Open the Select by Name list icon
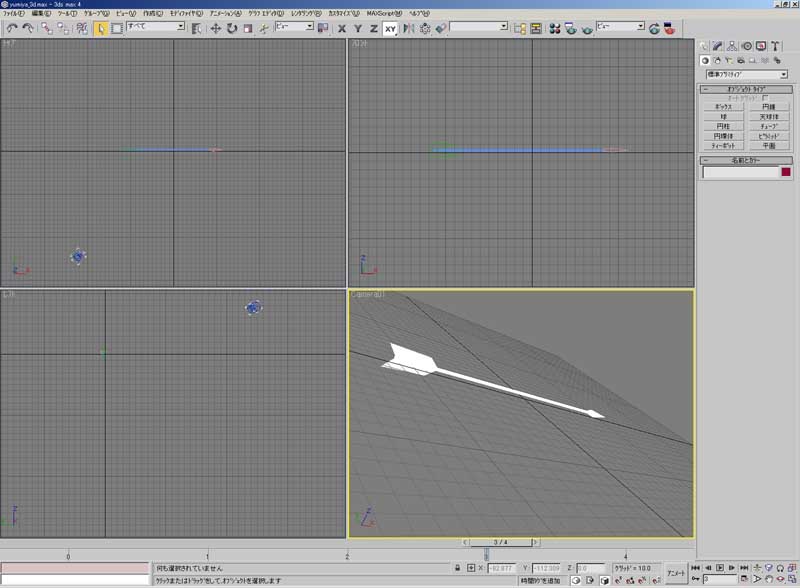Viewport: 800px width, 588px height. 196,28
